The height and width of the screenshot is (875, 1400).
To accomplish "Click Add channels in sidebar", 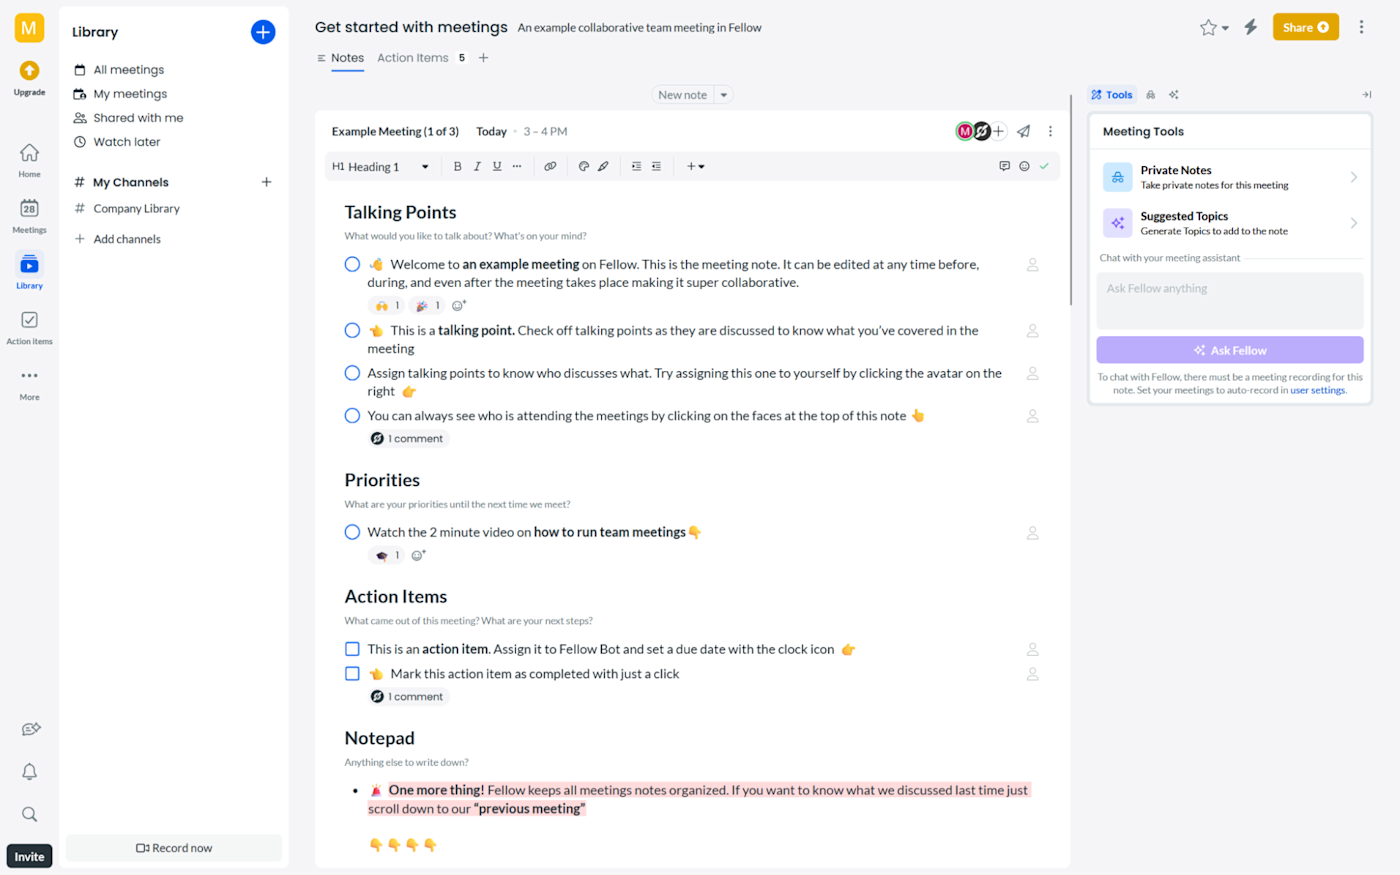I will [127, 239].
